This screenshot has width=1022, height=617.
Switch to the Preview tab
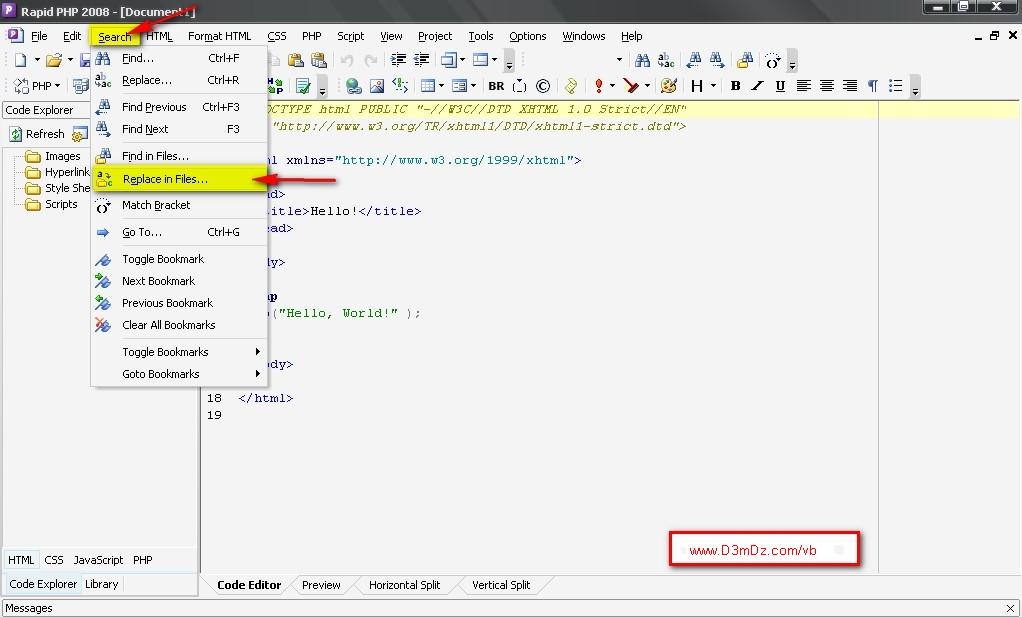pyautogui.click(x=321, y=585)
